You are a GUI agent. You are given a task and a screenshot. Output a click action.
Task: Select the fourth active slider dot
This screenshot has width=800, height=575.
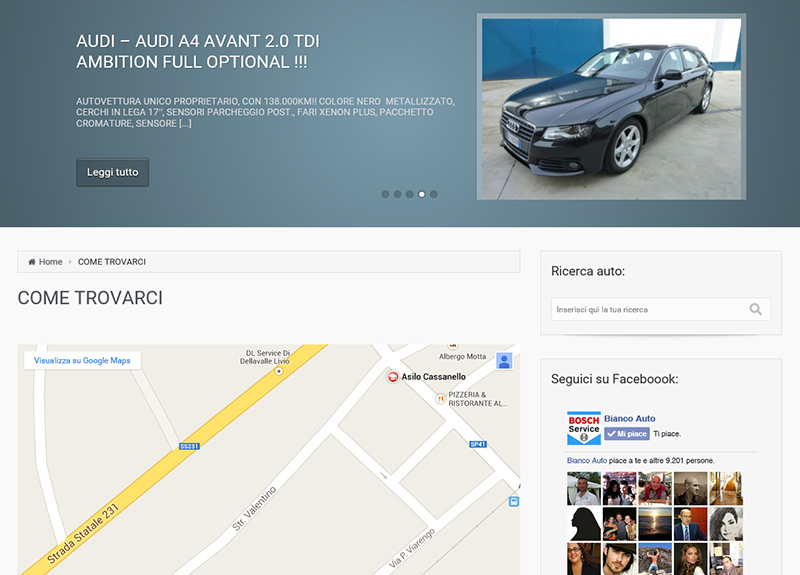421,194
